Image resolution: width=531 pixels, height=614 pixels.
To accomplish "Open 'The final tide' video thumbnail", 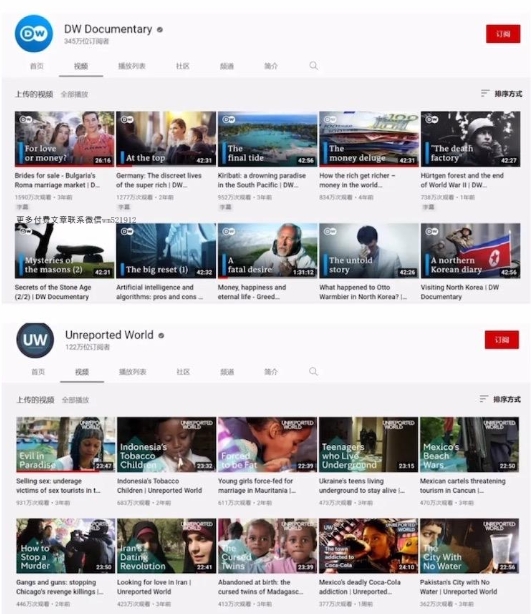I will coord(267,139).
